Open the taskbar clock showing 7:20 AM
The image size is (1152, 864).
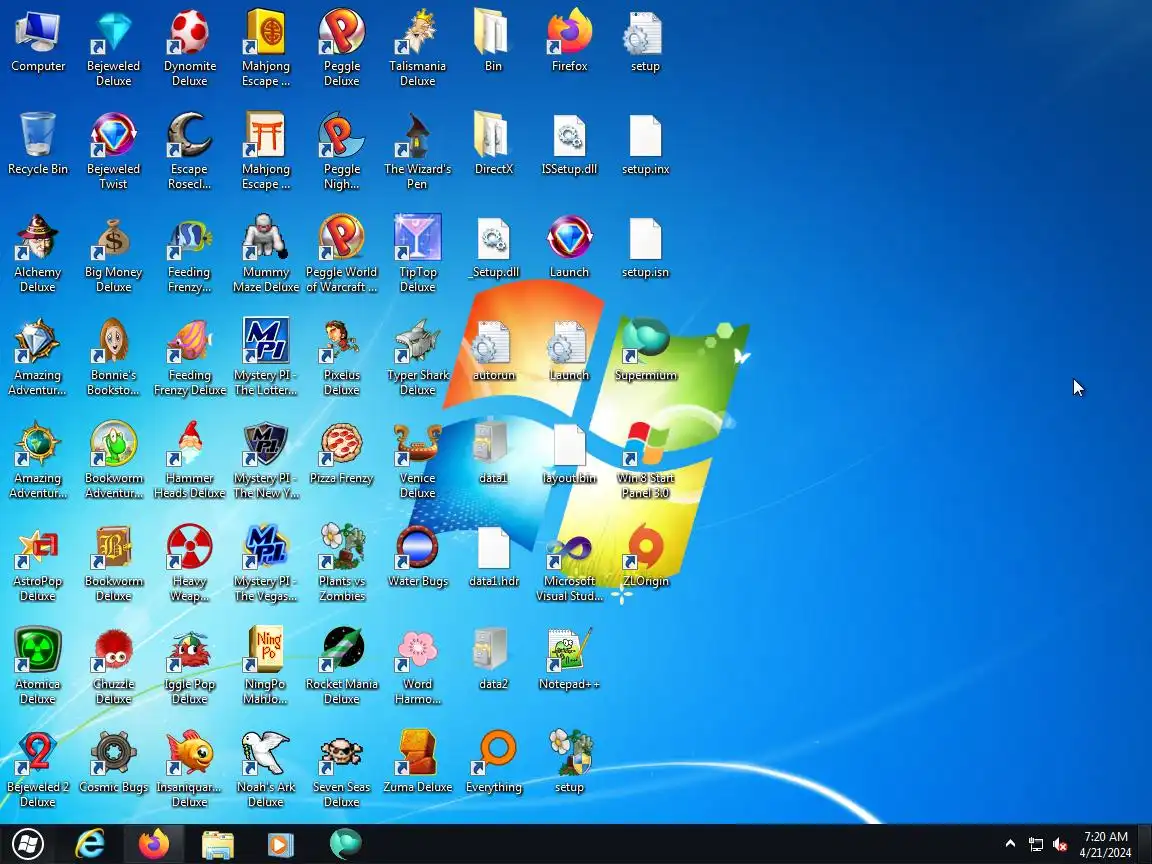tap(1105, 844)
